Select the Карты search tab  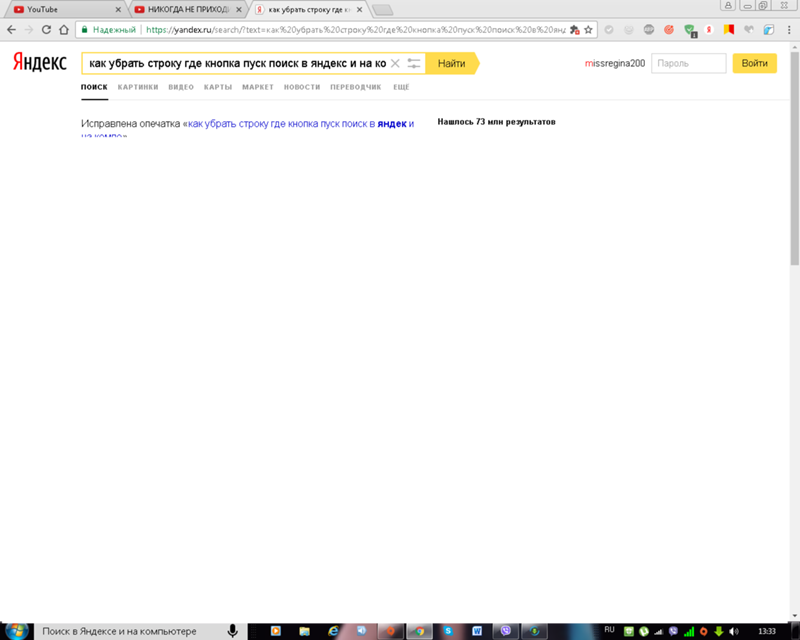(218, 87)
